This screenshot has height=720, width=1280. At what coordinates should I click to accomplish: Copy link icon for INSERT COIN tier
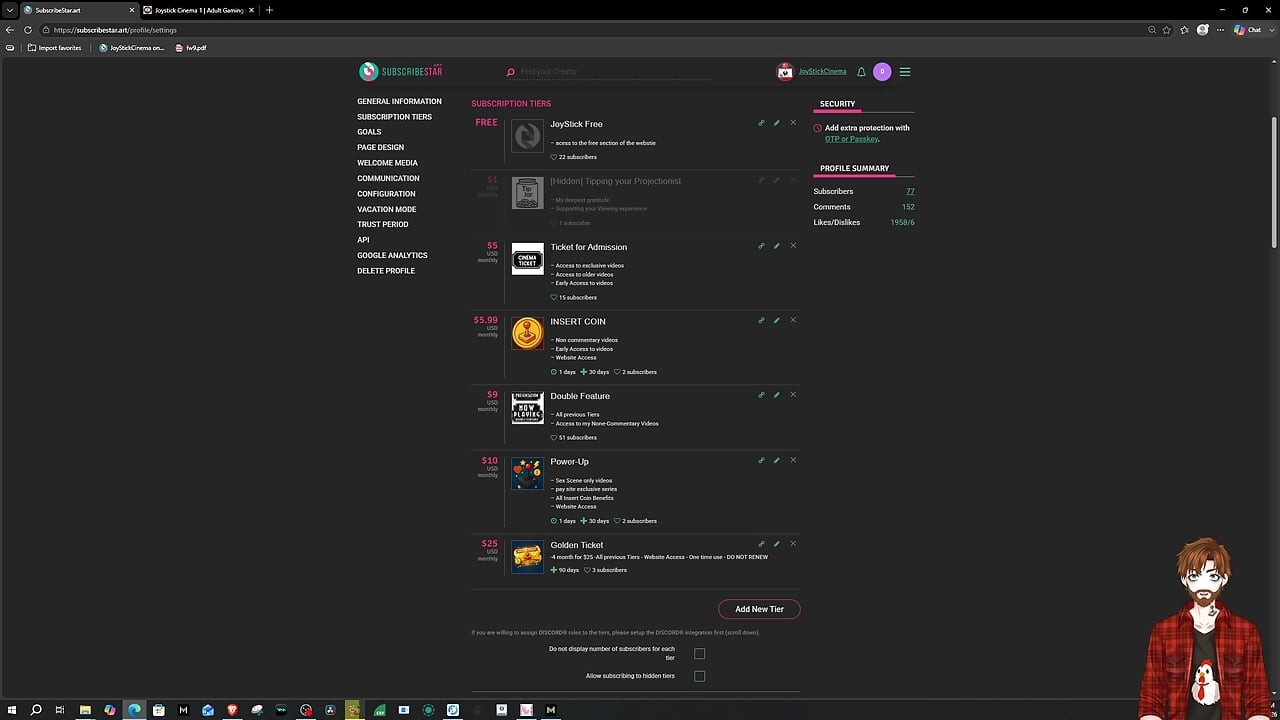click(761, 320)
